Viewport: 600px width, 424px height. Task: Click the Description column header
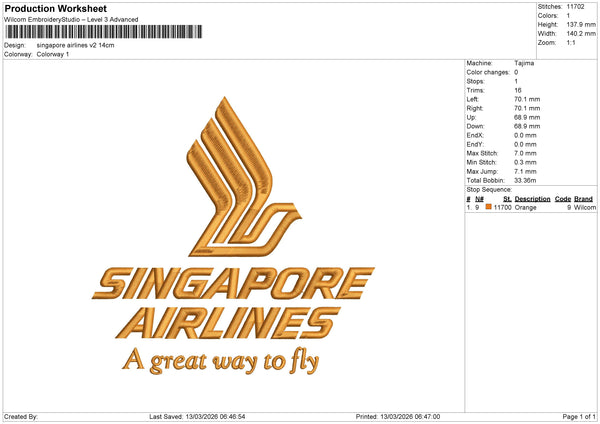pos(532,199)
